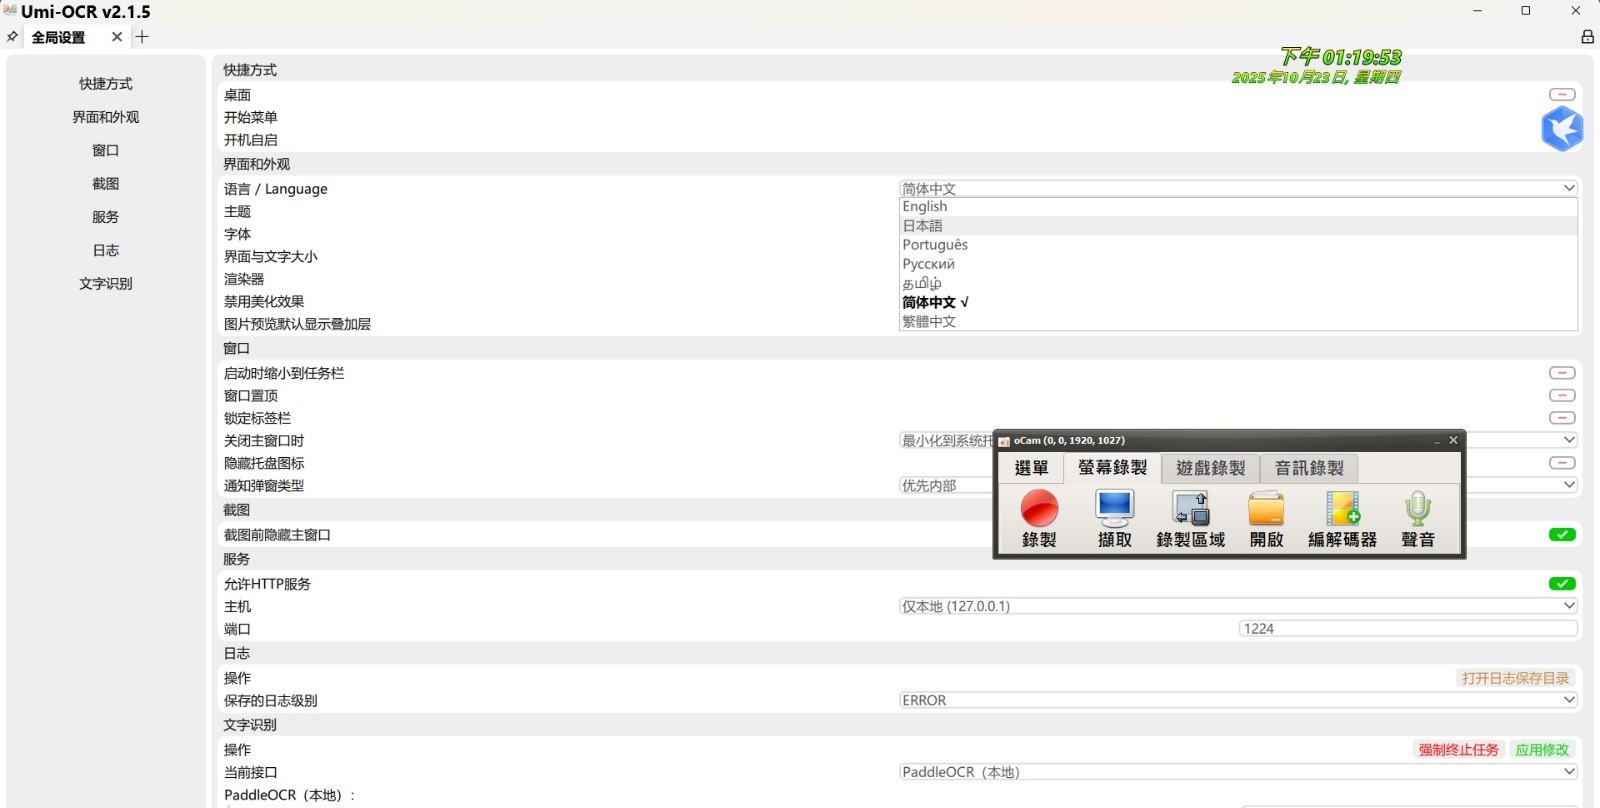The image size is (1600, 808).
Task: Click the green 应用修改 button
Action: (x=1542, y=750)
